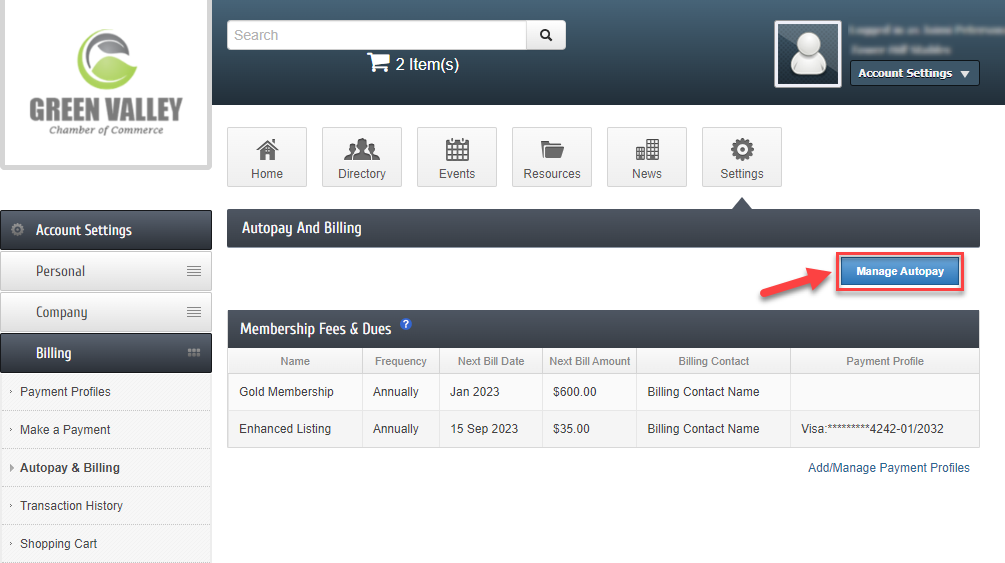The image size is (1005, 563).
Task: Select the Billing sidebar section
Action: (106, 353)
